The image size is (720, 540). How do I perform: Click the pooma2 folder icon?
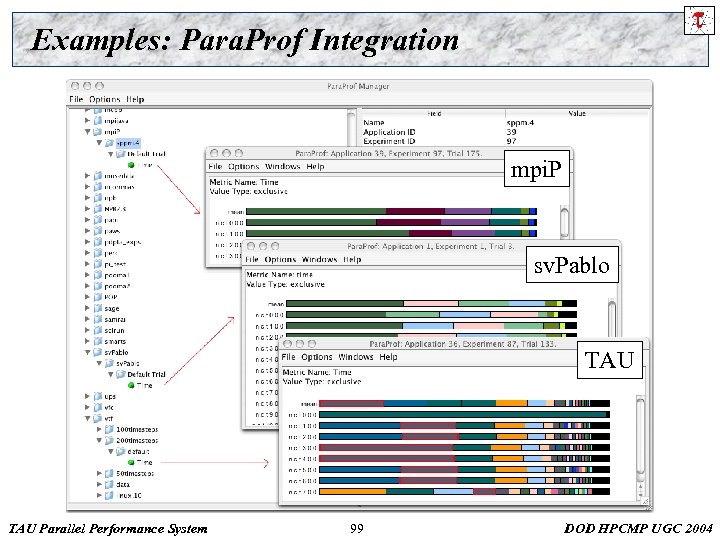pos(98,286)
